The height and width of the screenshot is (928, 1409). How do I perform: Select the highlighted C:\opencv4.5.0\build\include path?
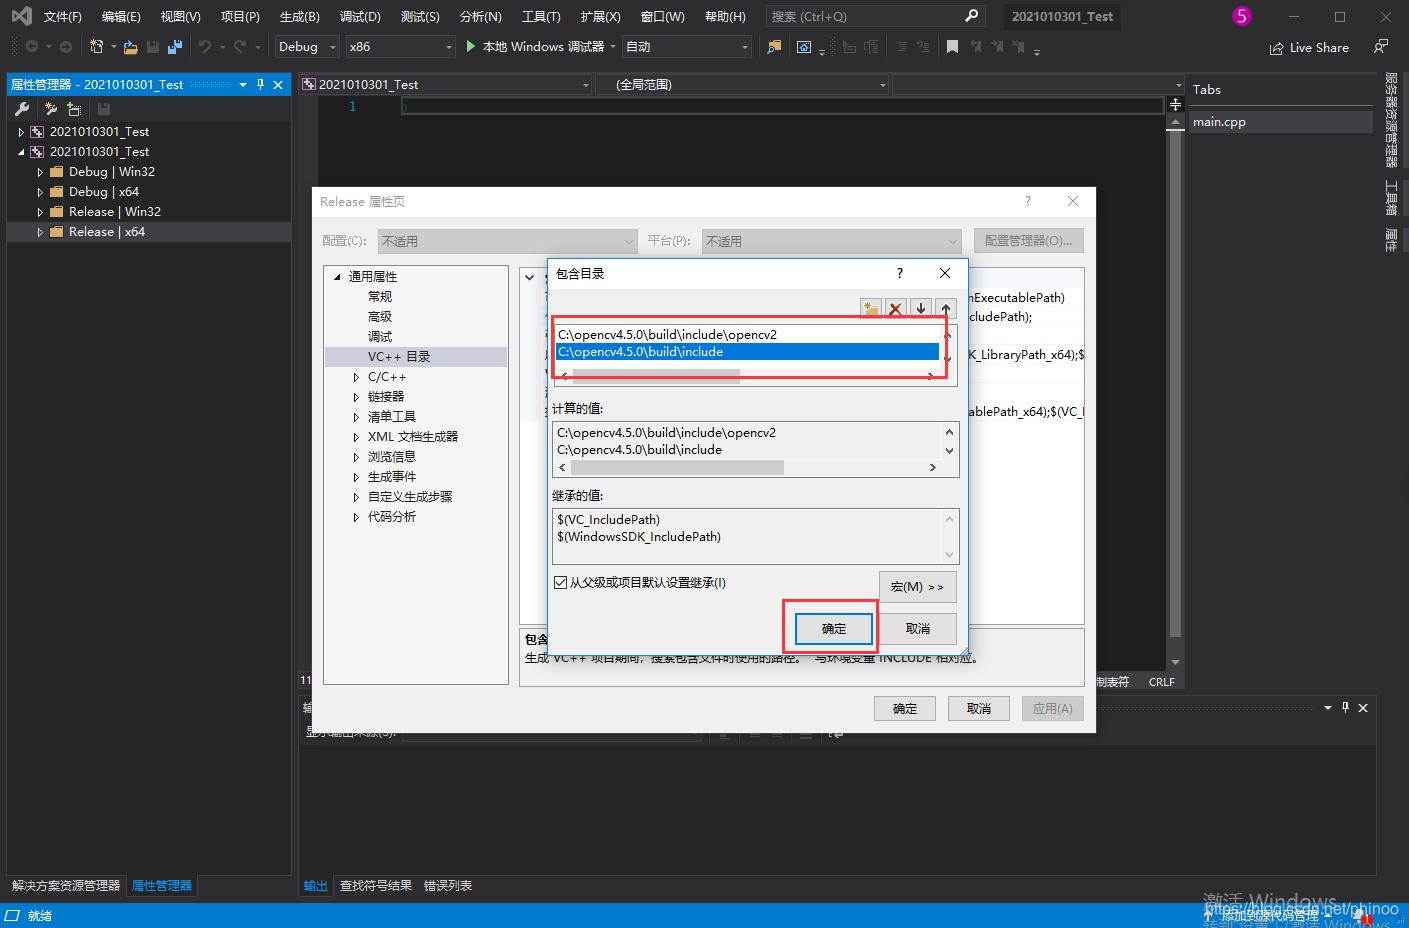pos(747,352)
